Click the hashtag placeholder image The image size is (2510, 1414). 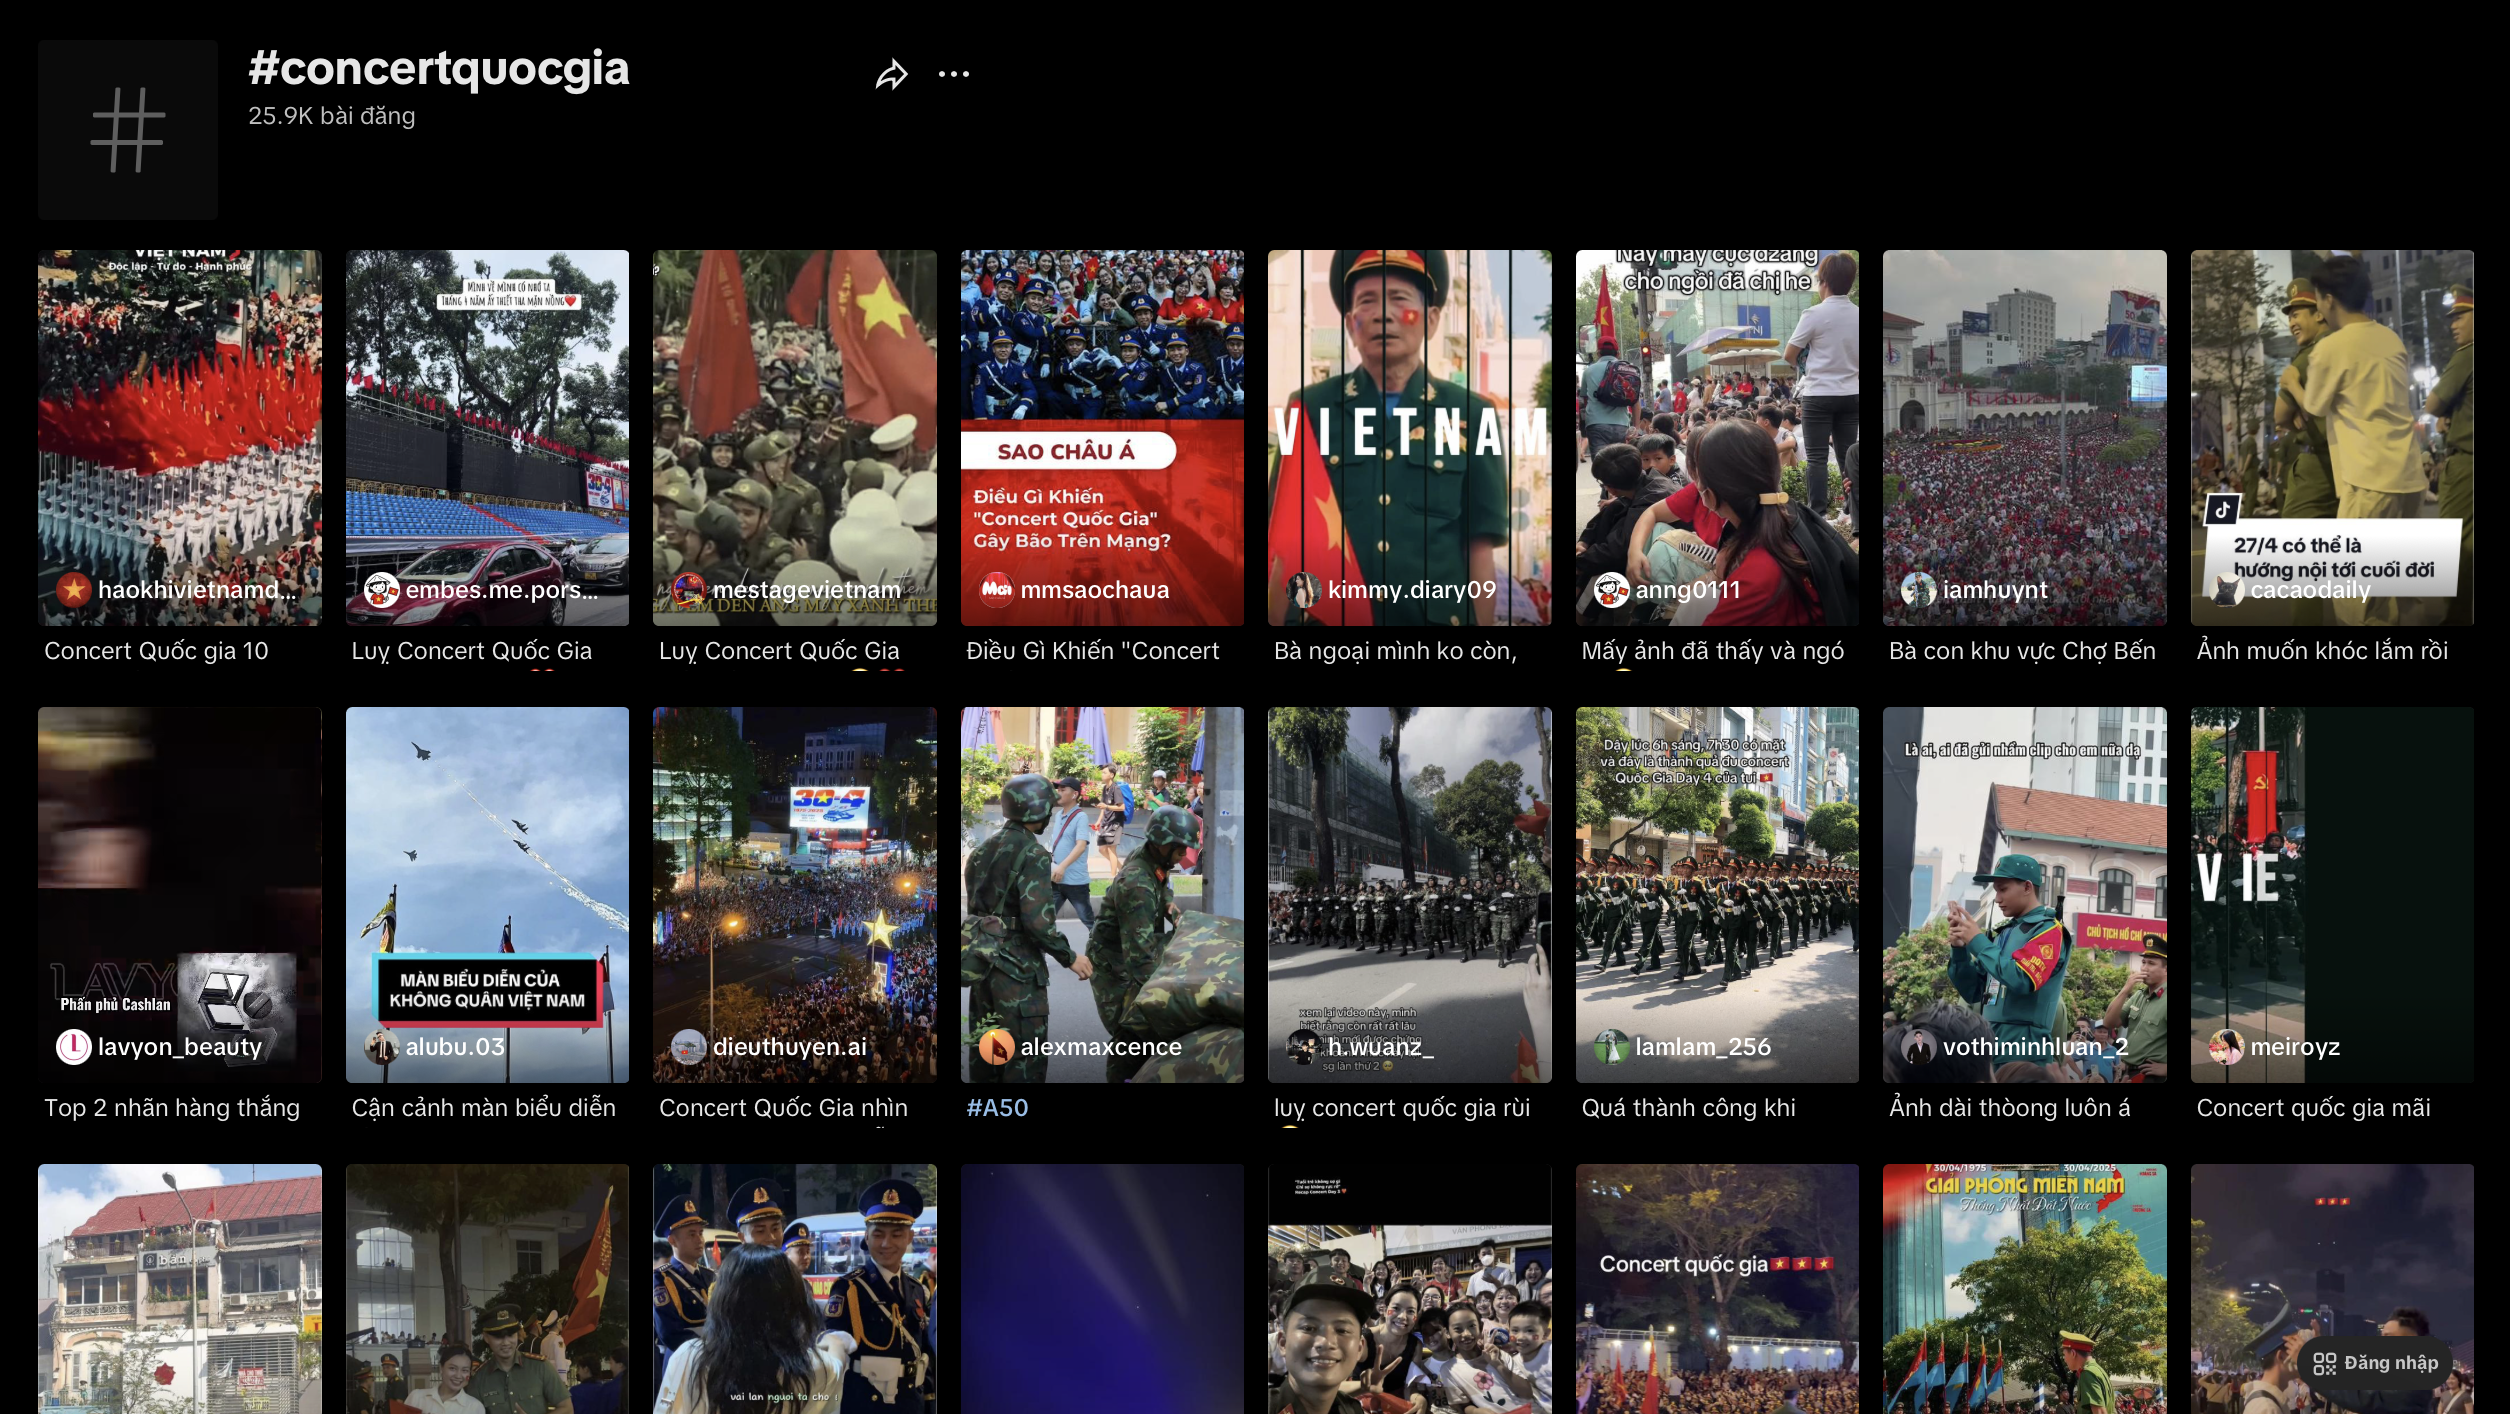[x=128, y=130]
